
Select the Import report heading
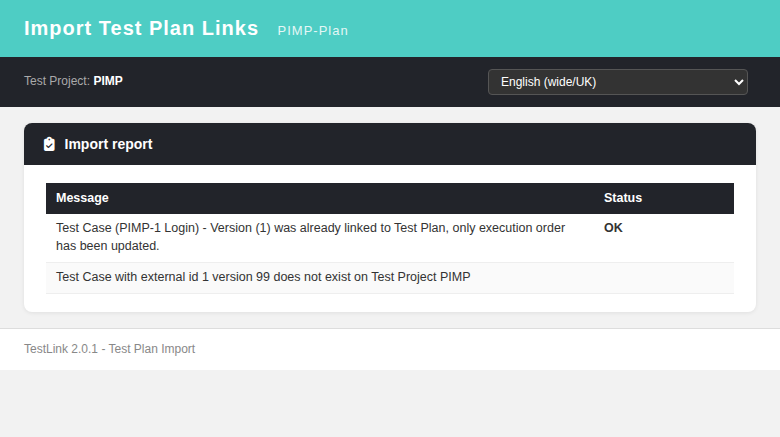(108, 144)
